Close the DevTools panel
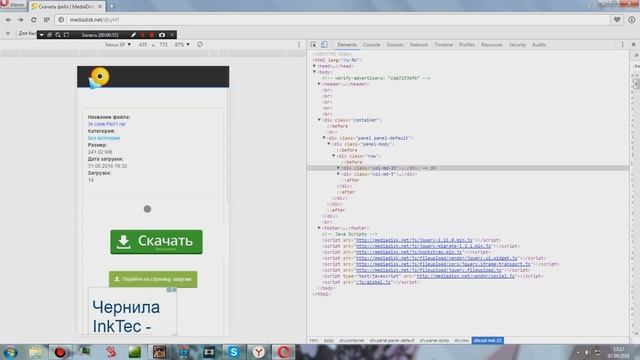This screenshot has width=640, height=360. coord(633,44)
